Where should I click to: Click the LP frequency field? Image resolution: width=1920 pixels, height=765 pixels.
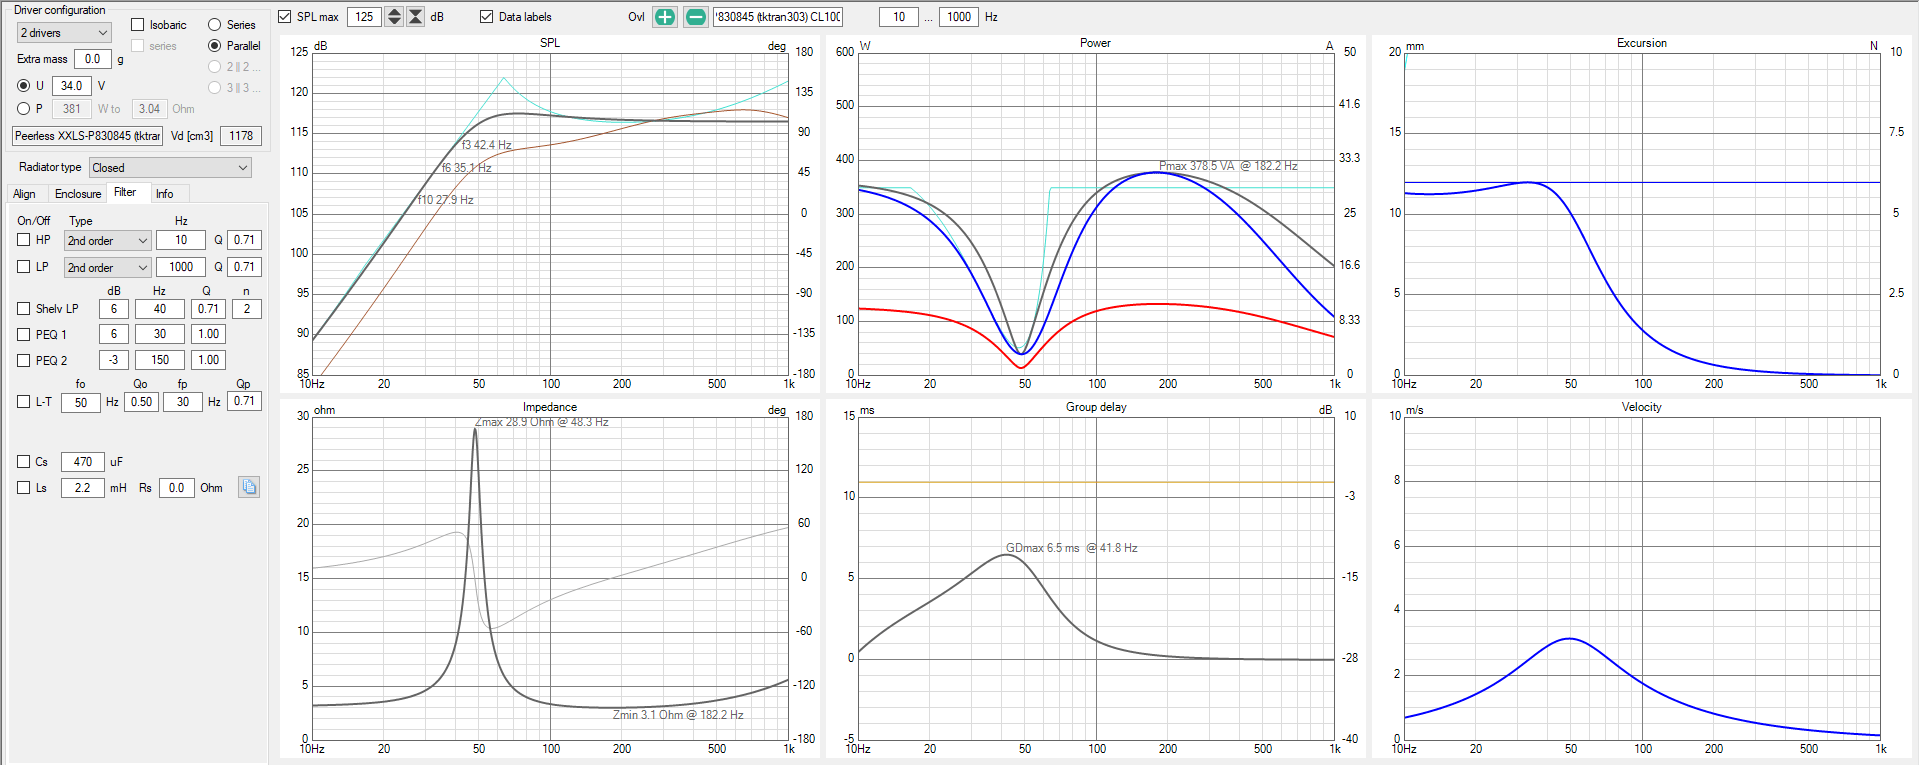click(181, 267)
